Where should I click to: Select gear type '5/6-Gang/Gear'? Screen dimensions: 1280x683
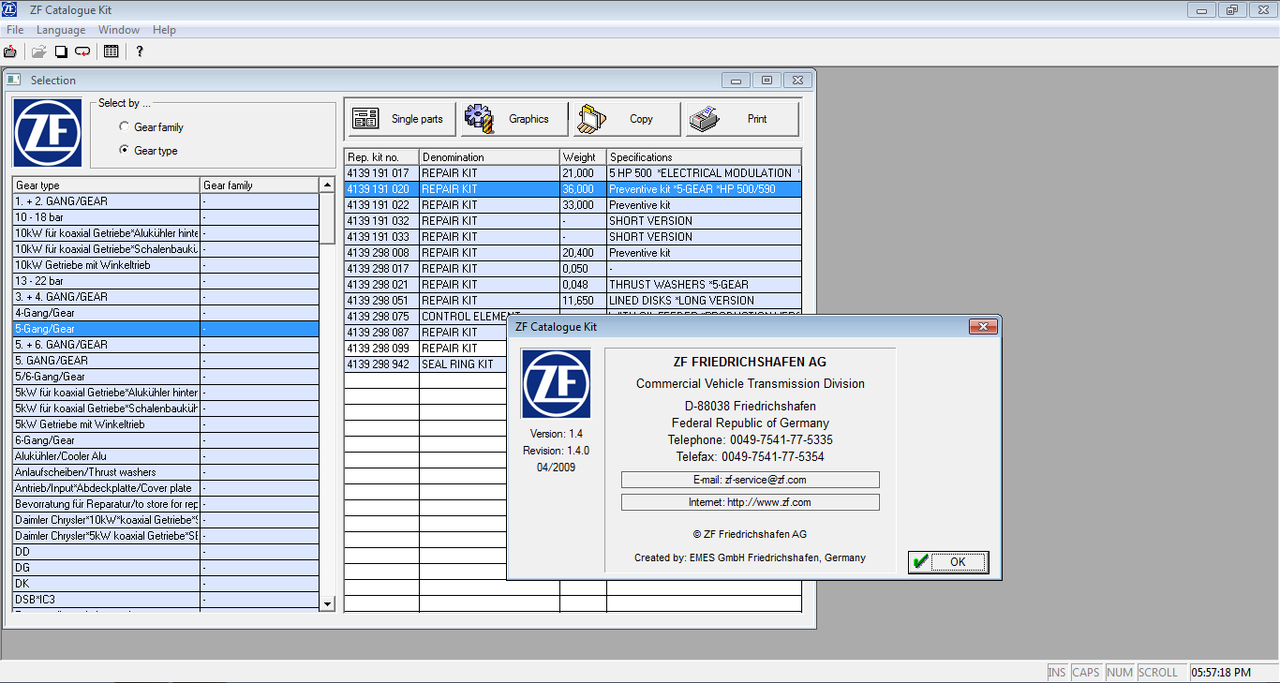click(166, 377)
